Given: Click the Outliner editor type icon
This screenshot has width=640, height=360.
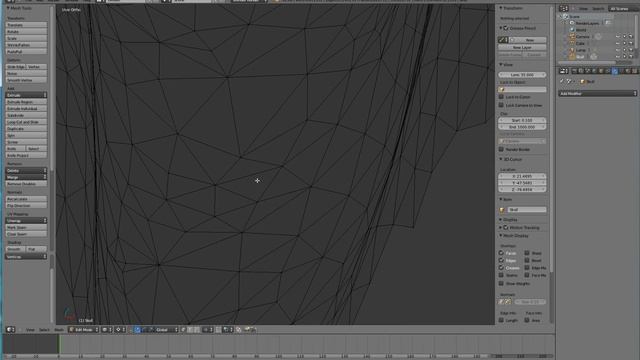Looking at the screenshot, I should tap(564, 8).
